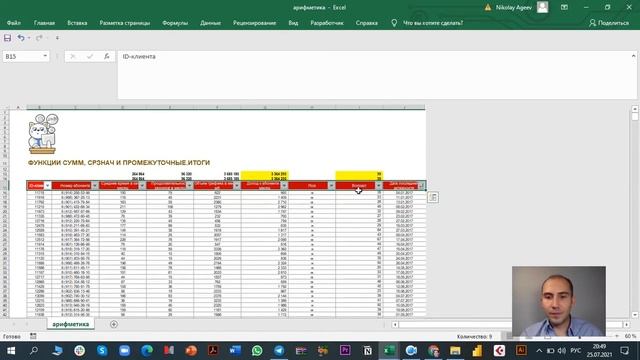
Task: Undo the last action
Action: [x=21, y=38]
